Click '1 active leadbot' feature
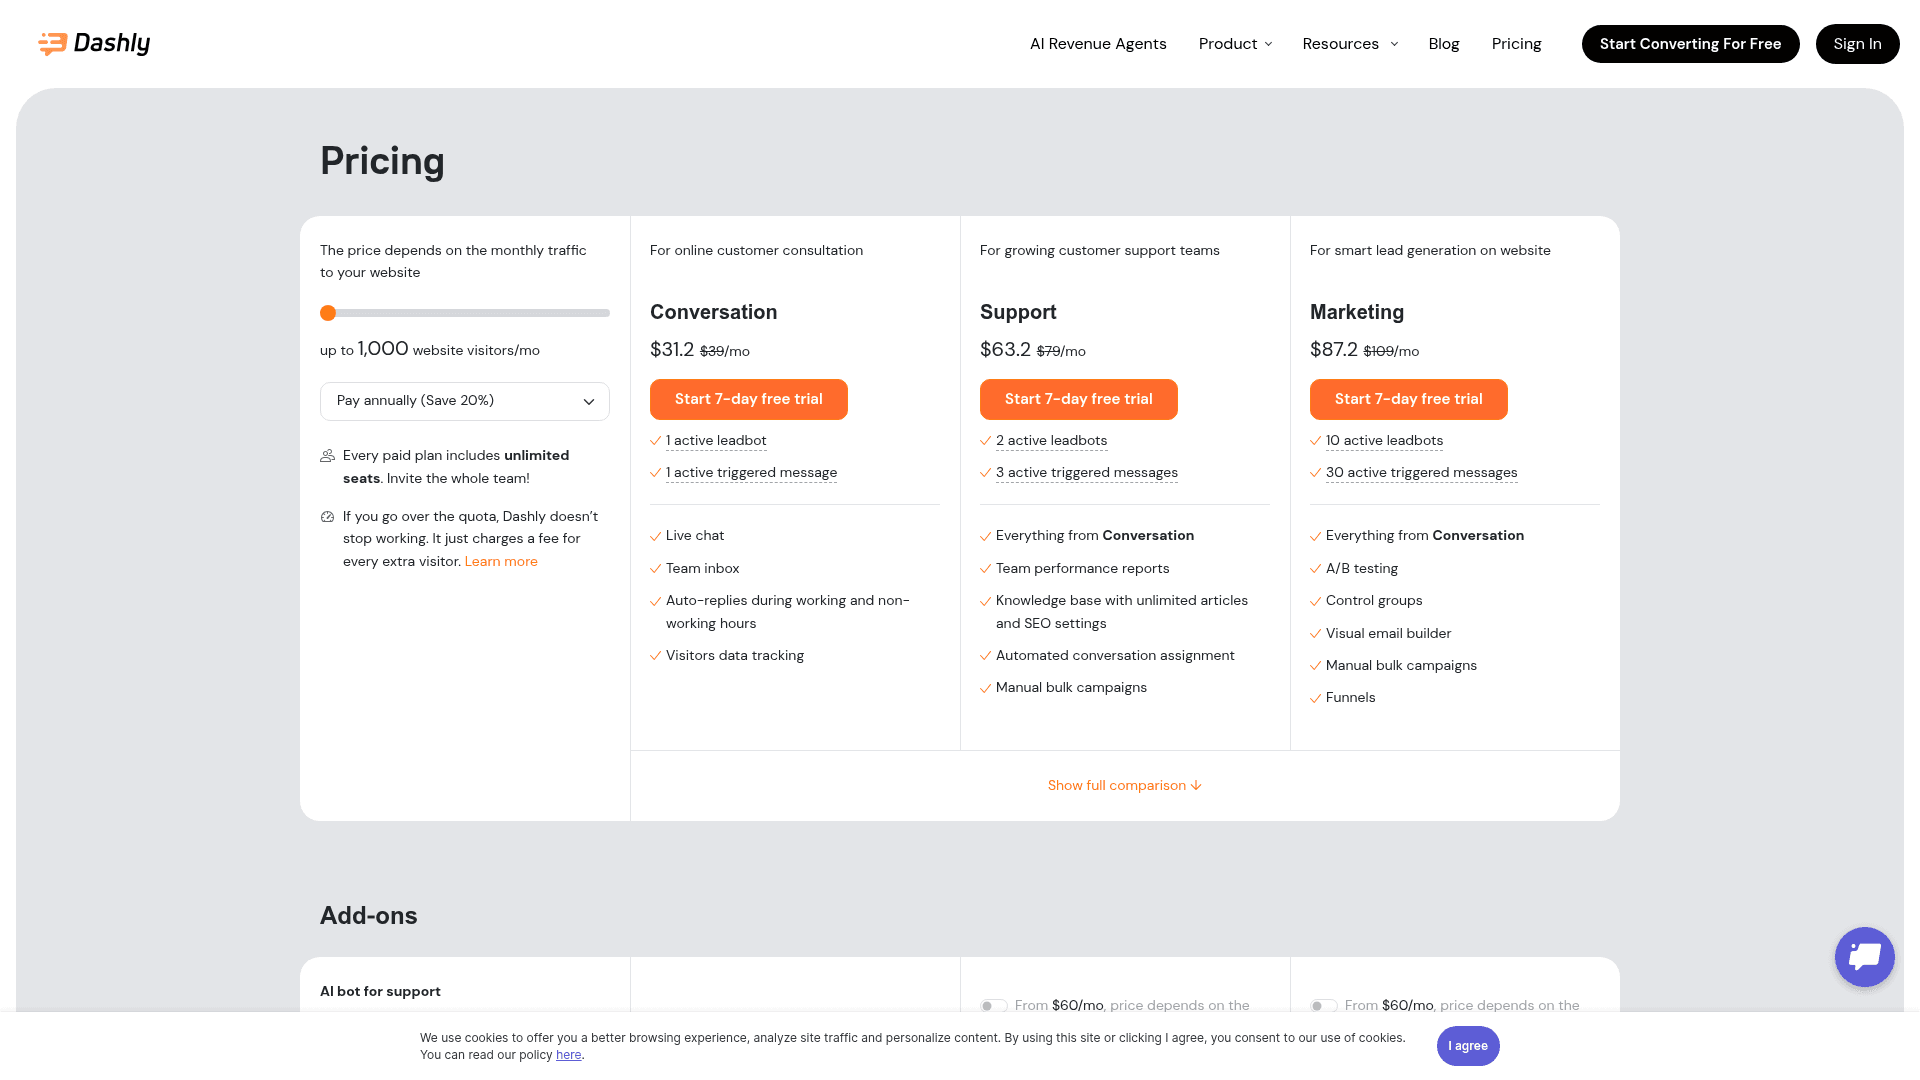 (716, 441)
